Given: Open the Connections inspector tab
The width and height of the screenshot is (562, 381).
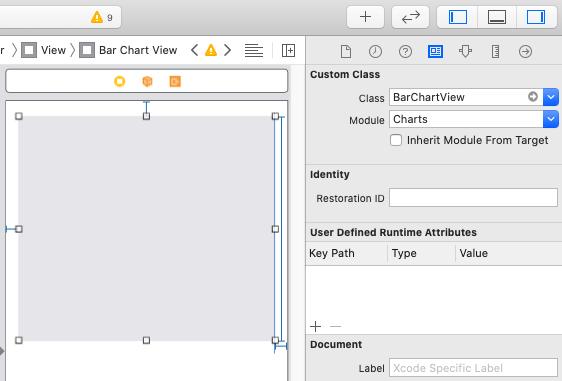Looking at the screenshot, I should coord(525,51).
